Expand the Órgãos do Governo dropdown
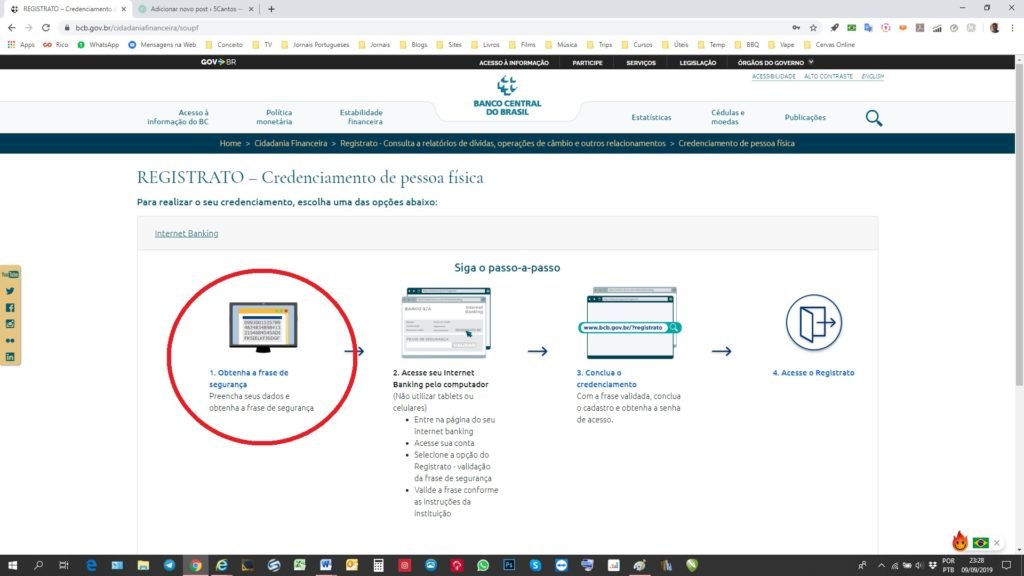This screenshot has height=576, width=1024. (775, 63)
